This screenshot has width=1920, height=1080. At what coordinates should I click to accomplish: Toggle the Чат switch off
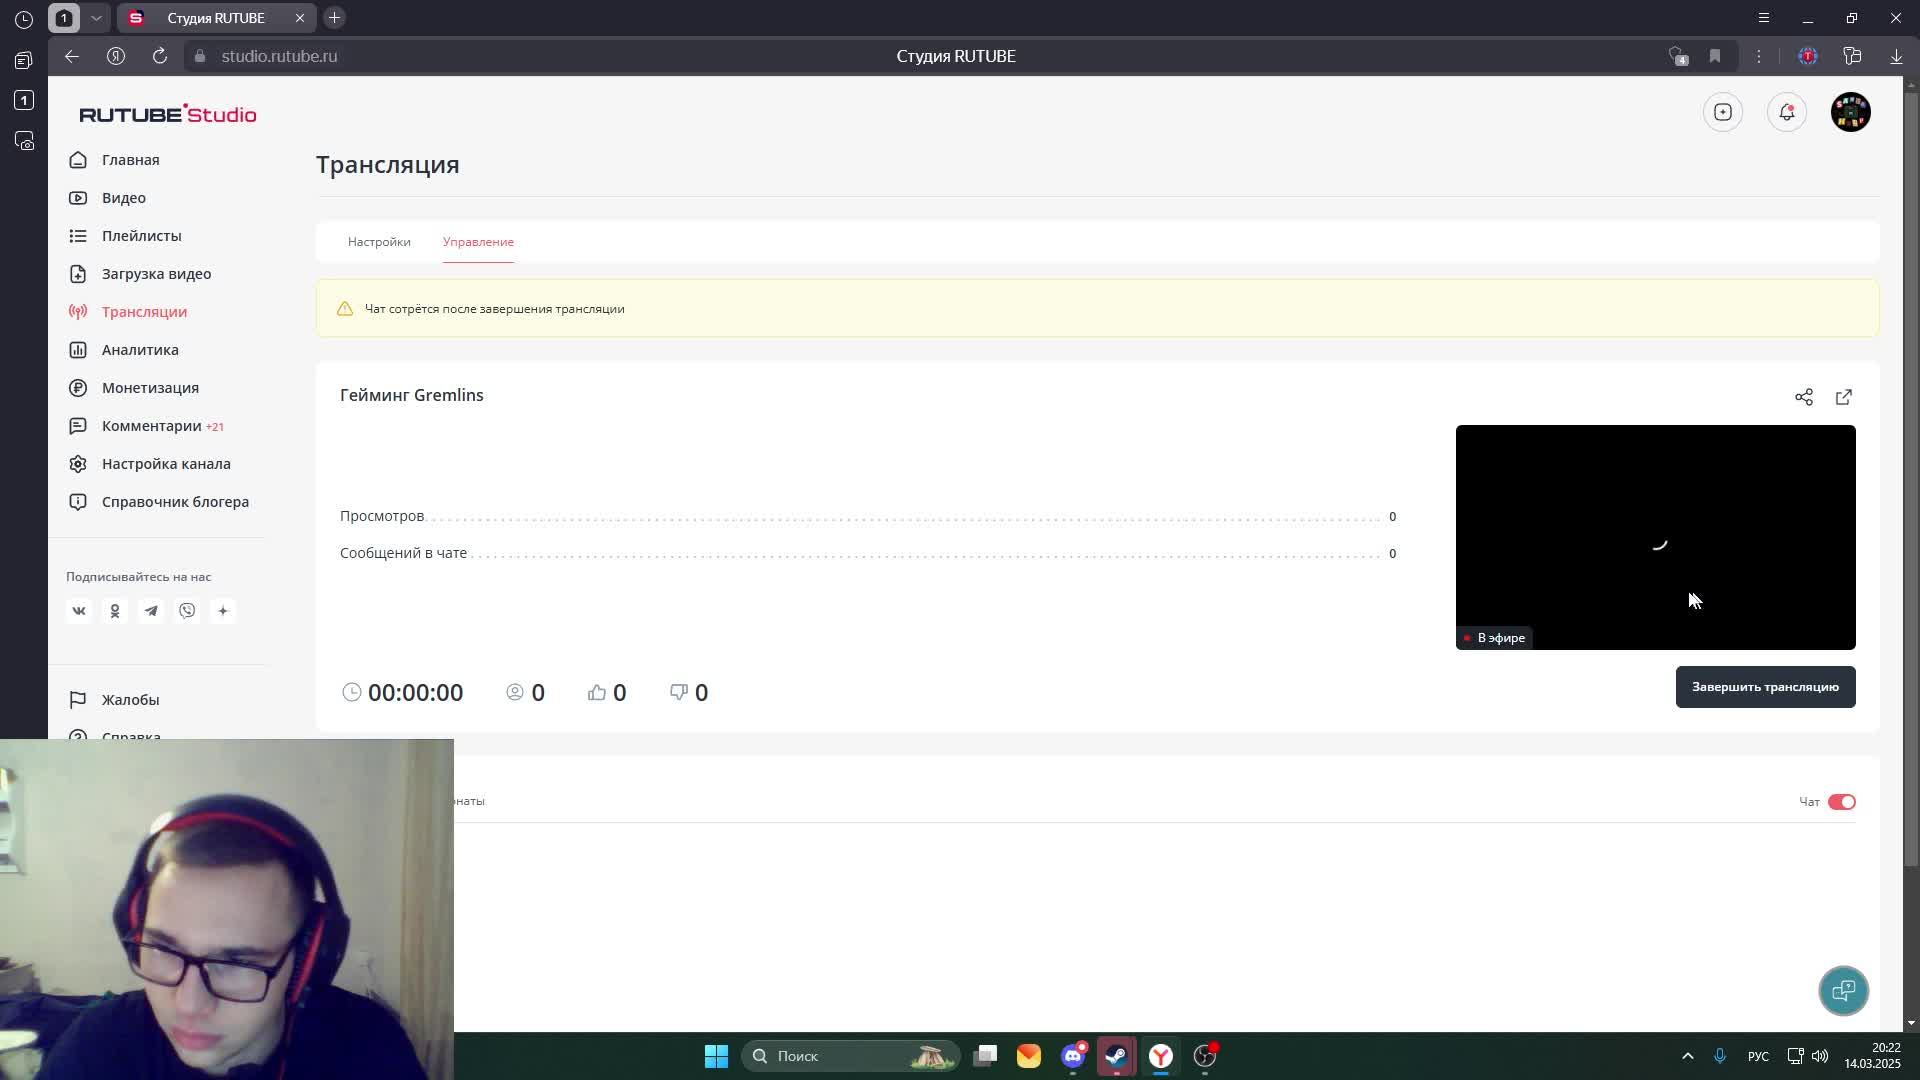tap(1841, 802)
